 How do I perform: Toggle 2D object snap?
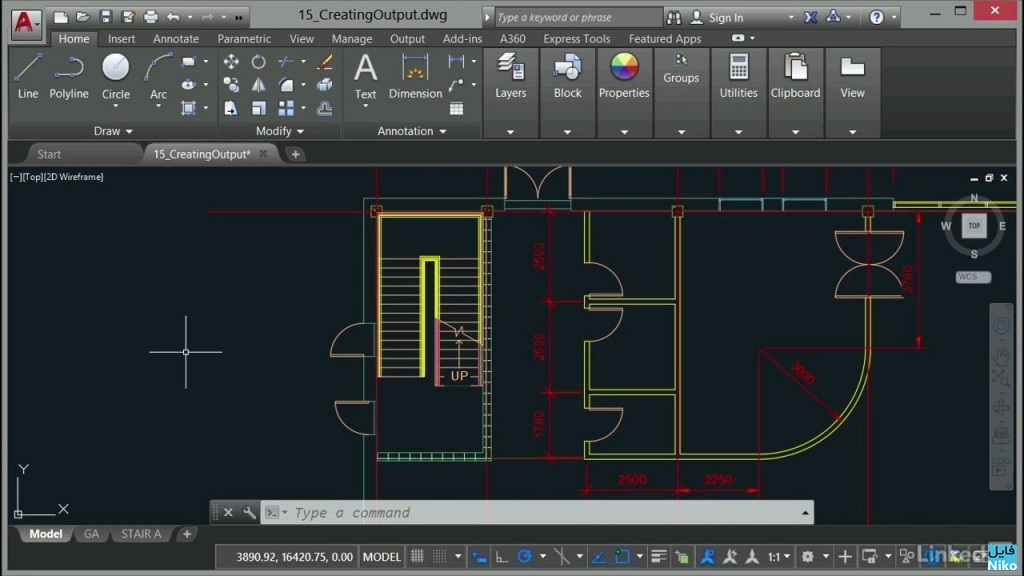(622, 556)
